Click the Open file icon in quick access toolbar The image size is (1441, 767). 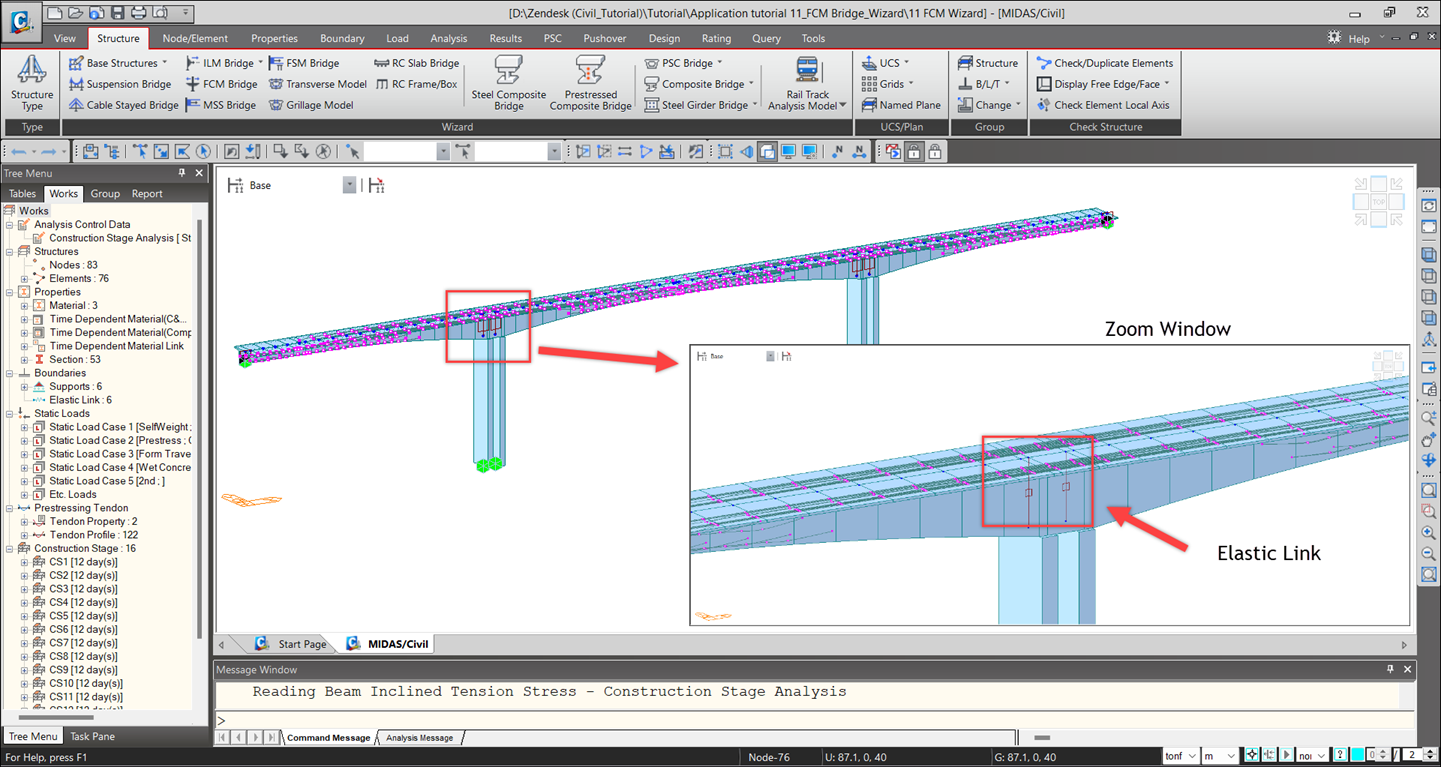click(75, 13)
